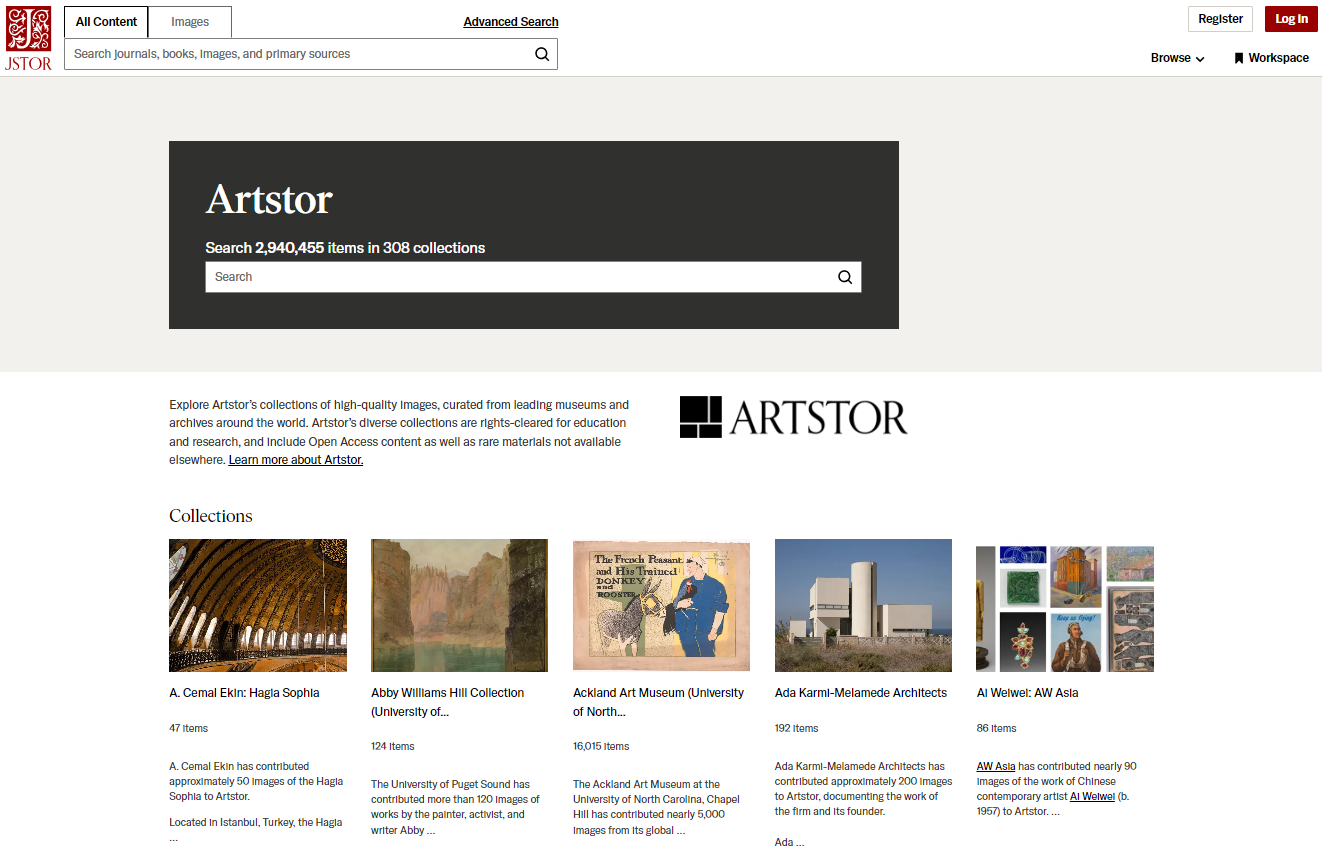Click the top search bar magnifier icon
Screen dimensions: 1322x863
[542, 54]
